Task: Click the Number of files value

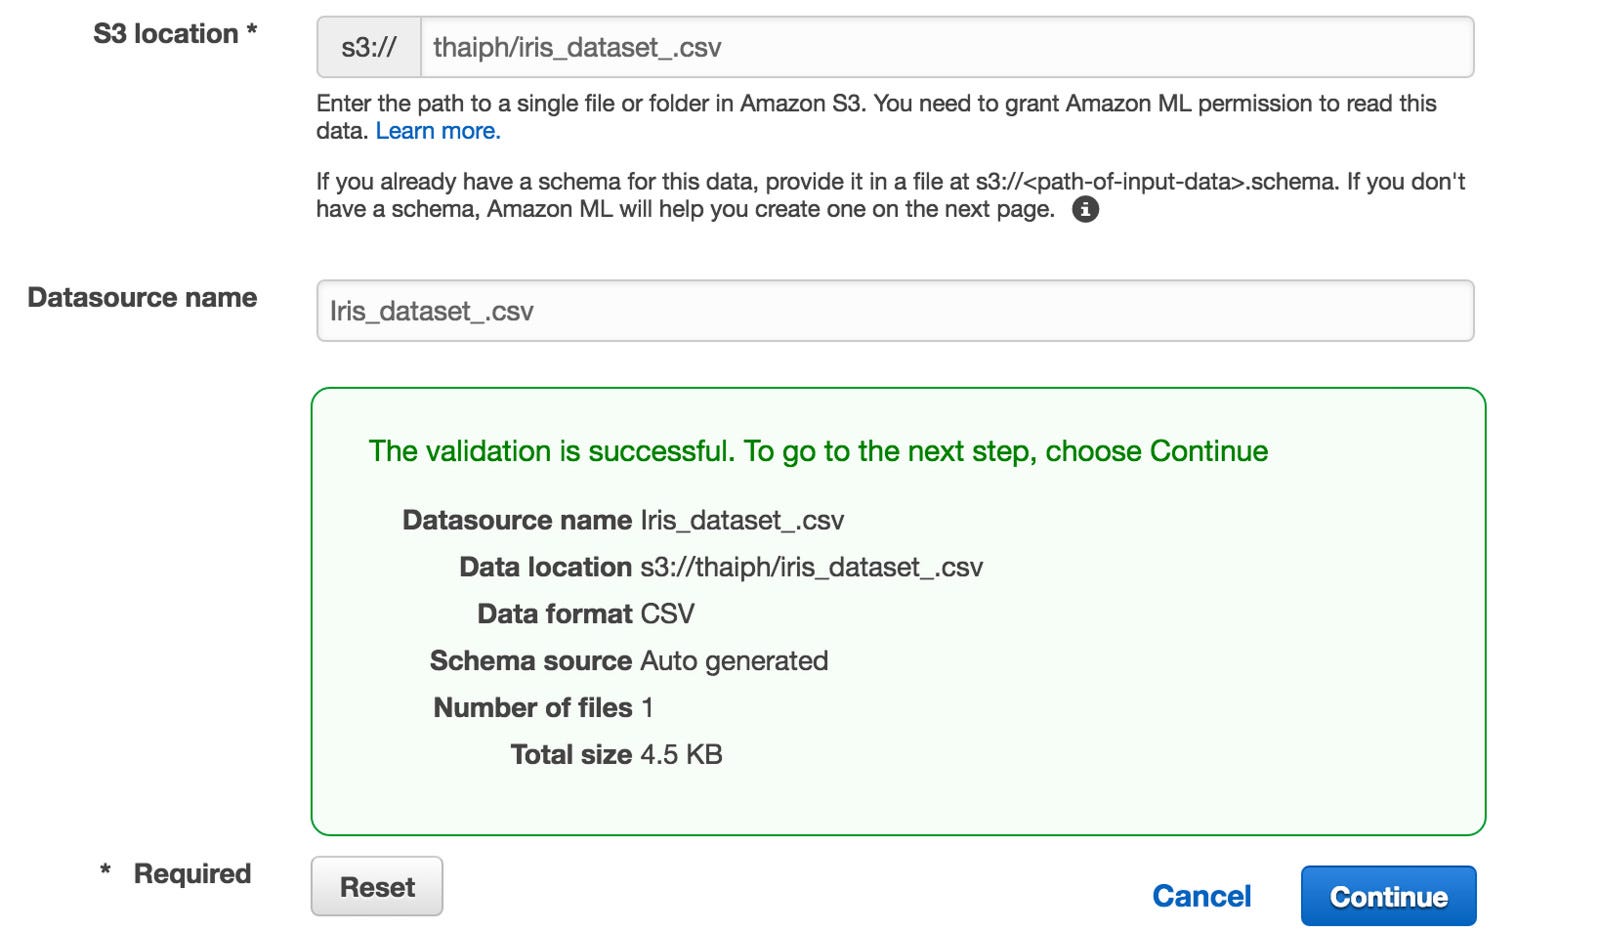Action: [x=647, y=708]
